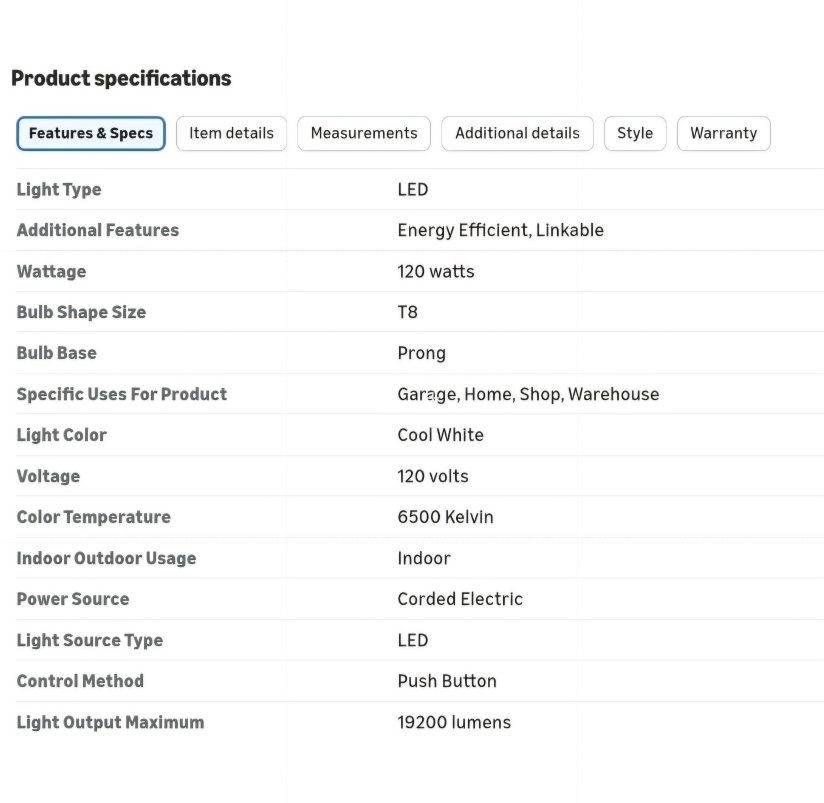This screenshot has height=803, width=824.
Task: Click the Wattage label
Action: [52, 272]
